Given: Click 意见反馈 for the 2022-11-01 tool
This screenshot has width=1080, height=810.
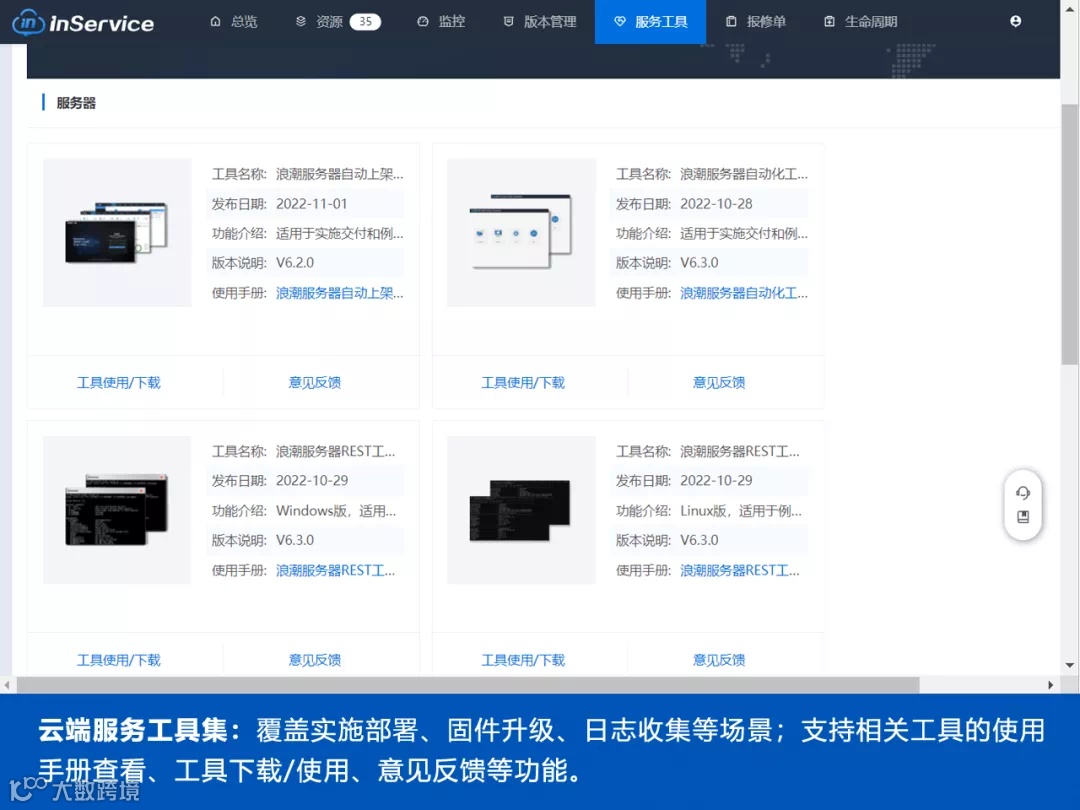Looking at the screenshot, I should tap(315, 382).
